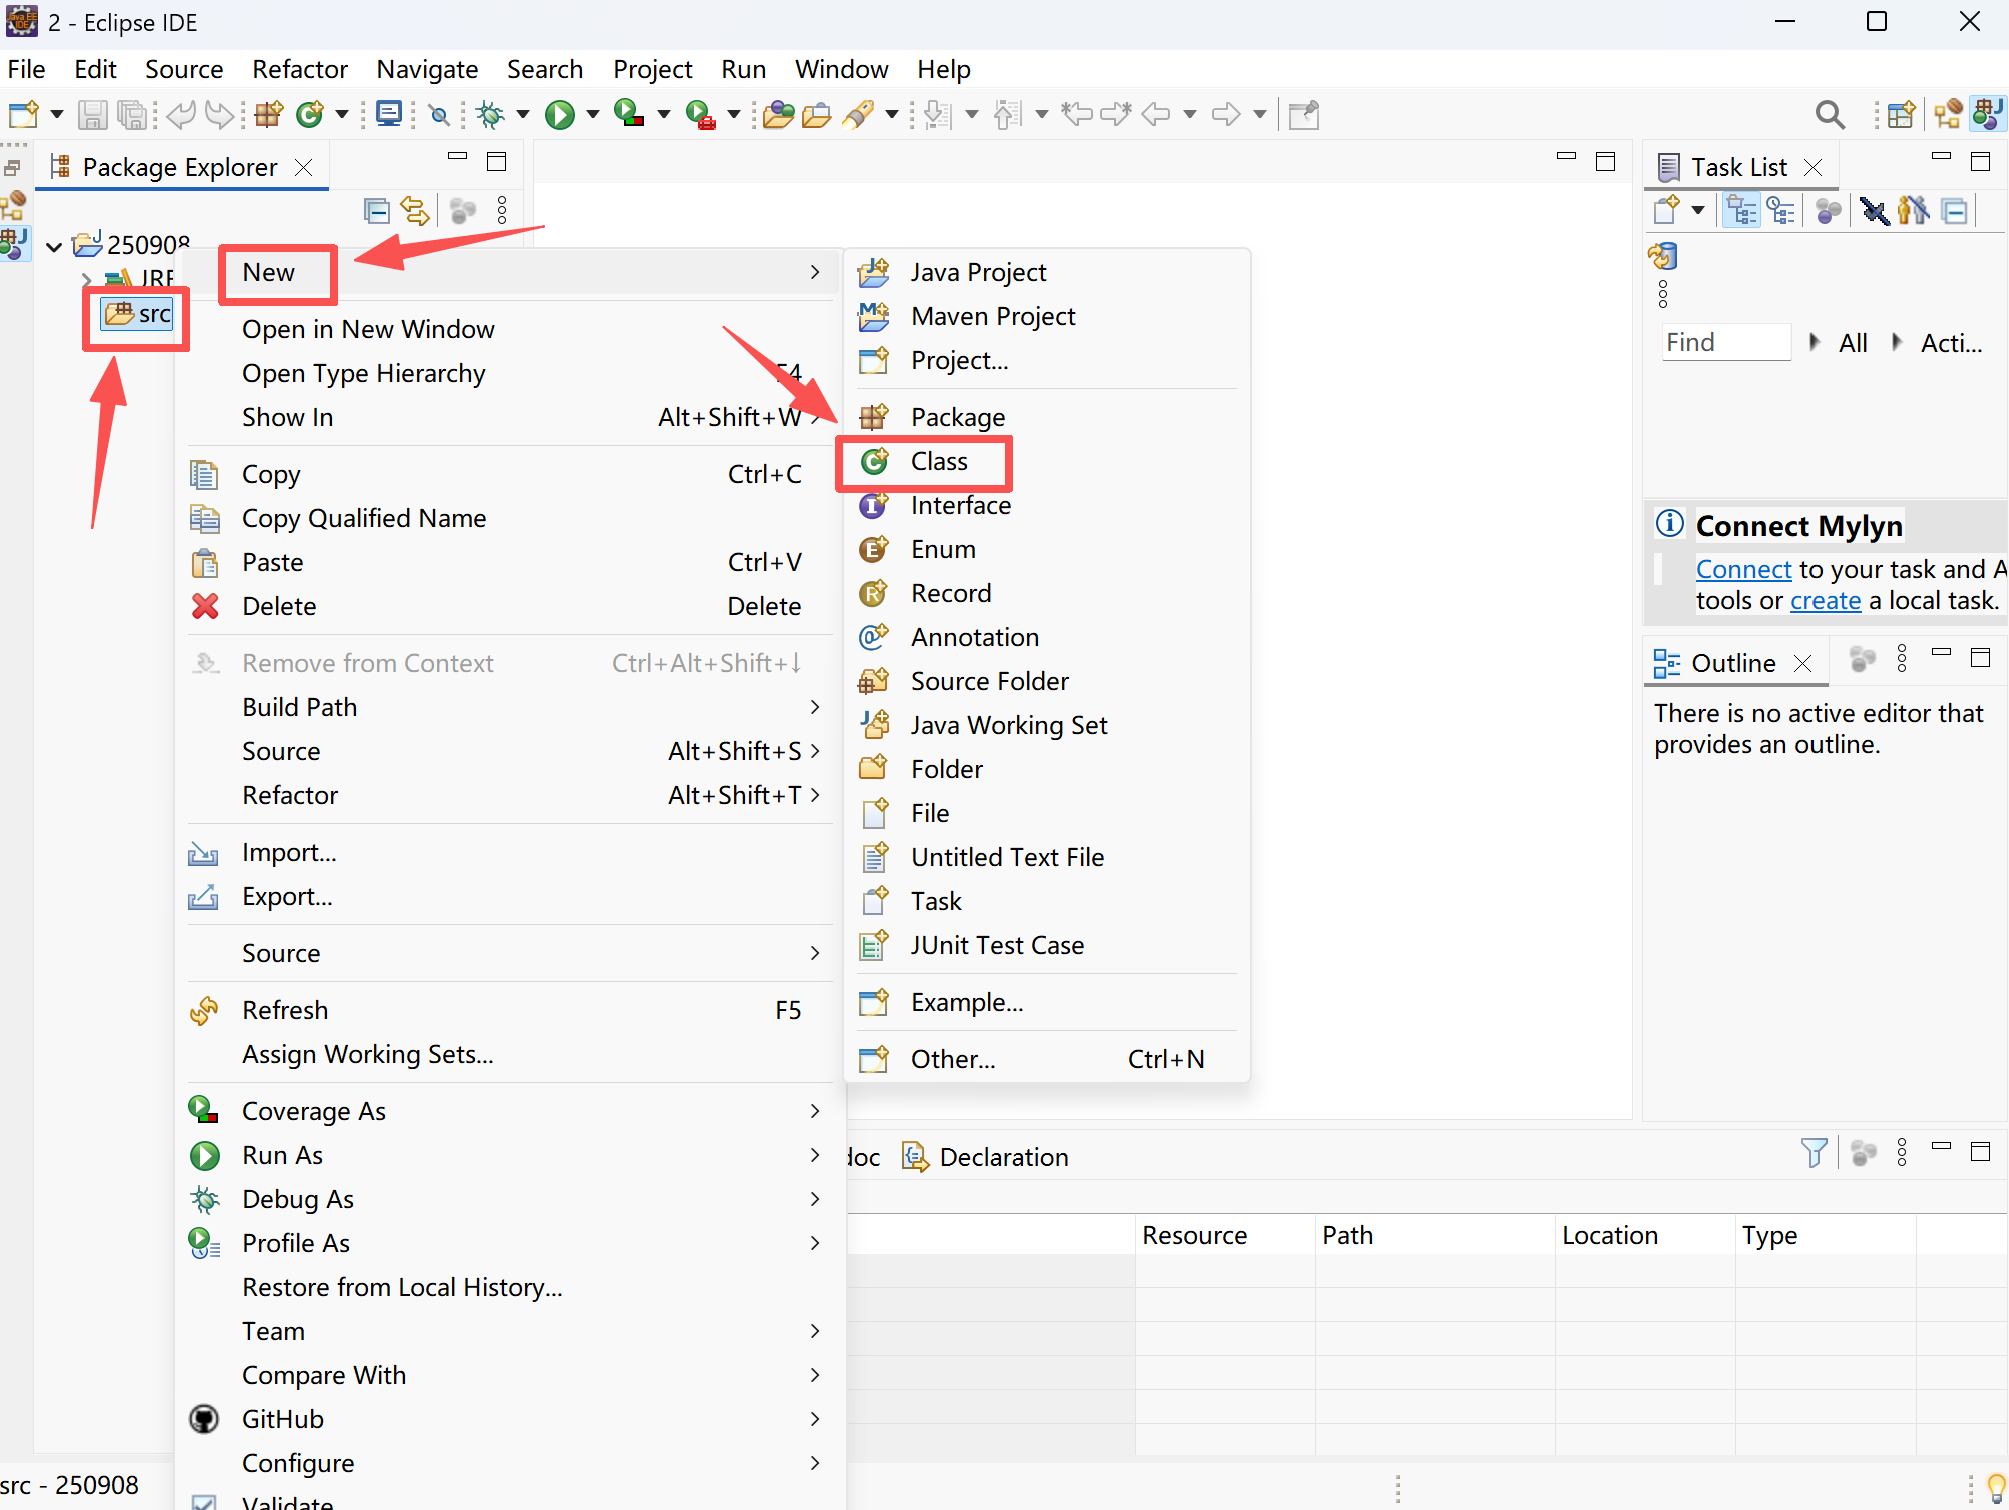Open the Window menu in menu bar
The height and width of the screenshot is (1510, 2009).
841,69
